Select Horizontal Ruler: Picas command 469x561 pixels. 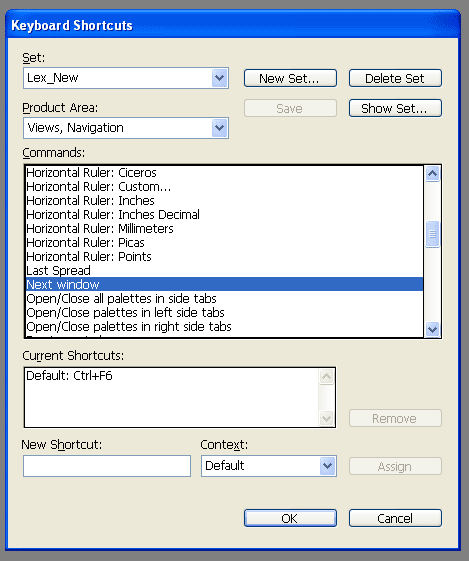224,243
